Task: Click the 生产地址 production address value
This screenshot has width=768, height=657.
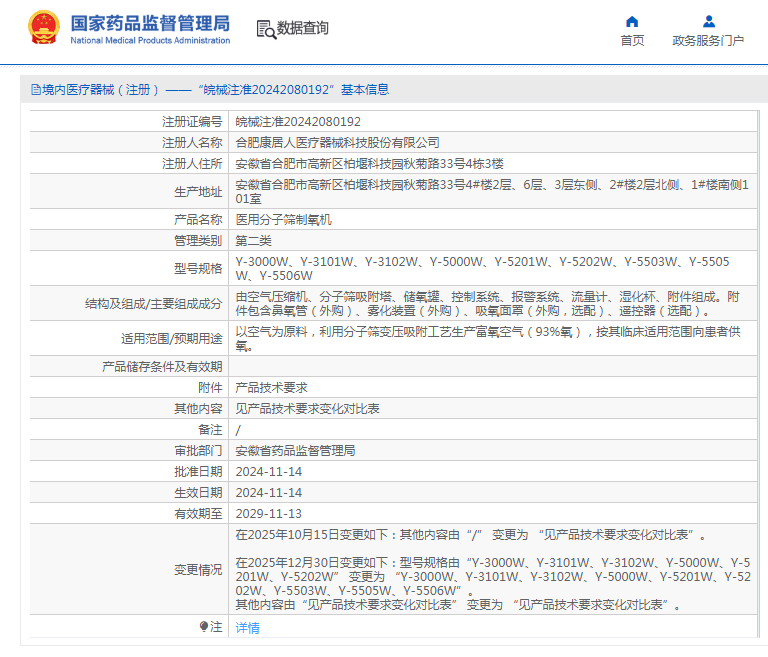Action: pyautogui.click(x=492, y=192)
